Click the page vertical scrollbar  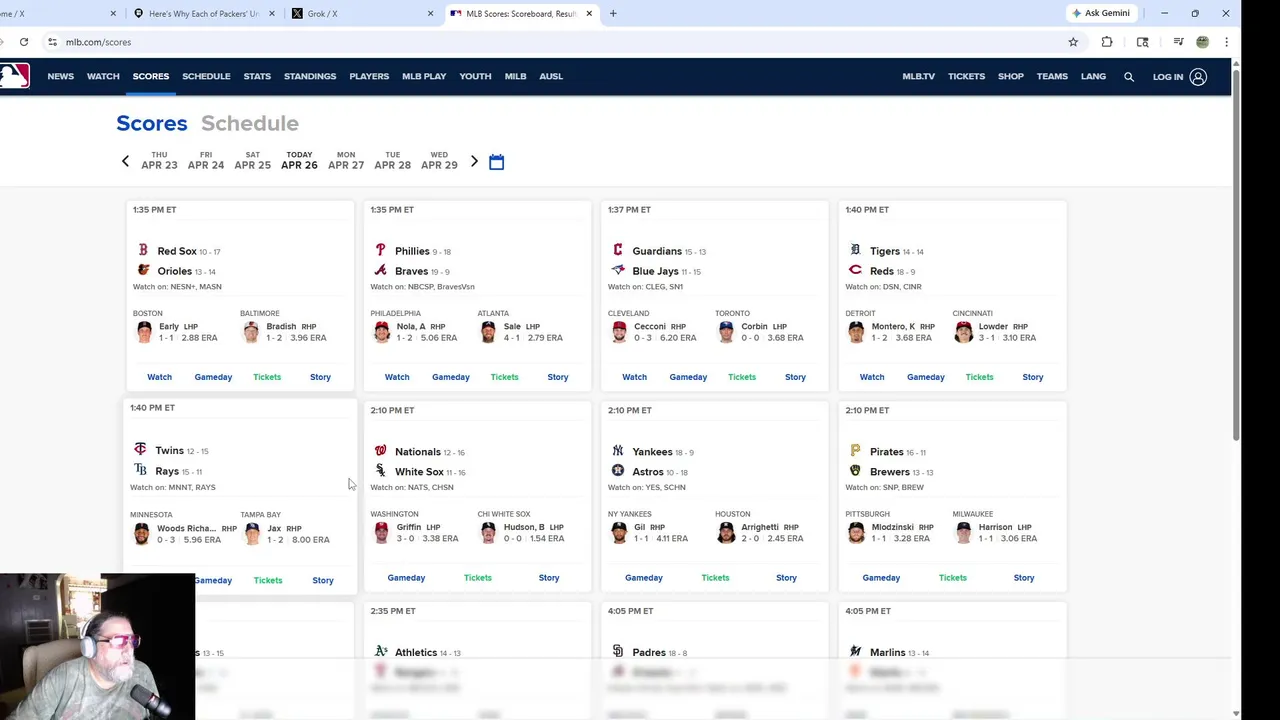[x=1237, y=255]
